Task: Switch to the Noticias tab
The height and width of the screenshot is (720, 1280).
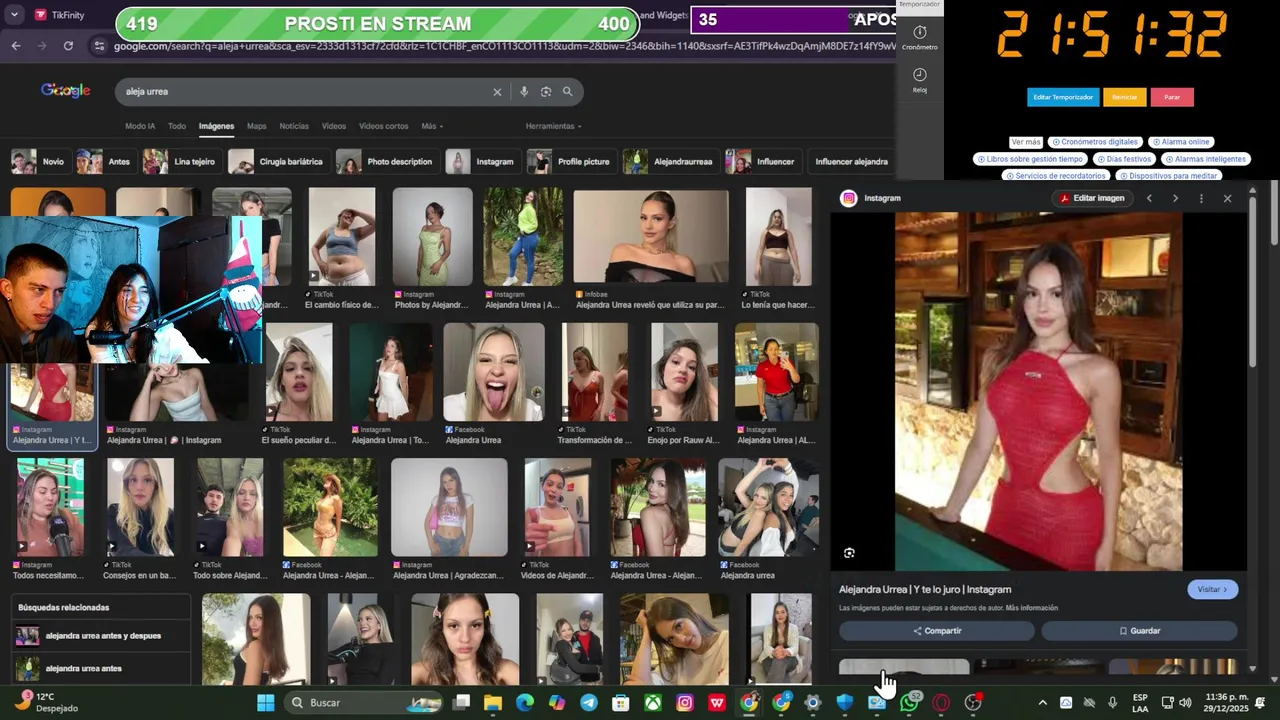Action: [x=294, y=126]
